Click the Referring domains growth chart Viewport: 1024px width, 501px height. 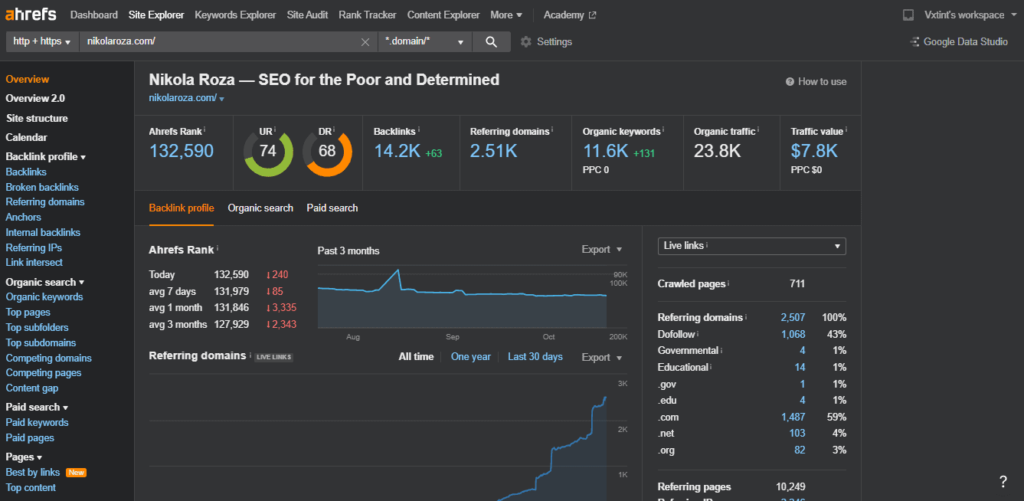coord(379,438)
